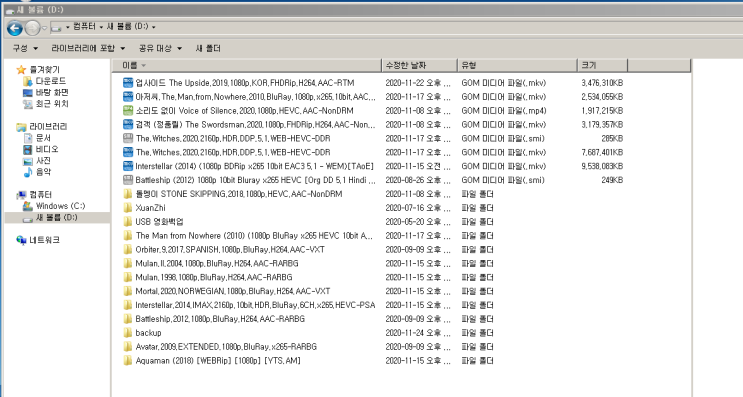The width and height of the screenshot is (743, 397).
Task: Open the 사진 library
Action: point(43,161)
